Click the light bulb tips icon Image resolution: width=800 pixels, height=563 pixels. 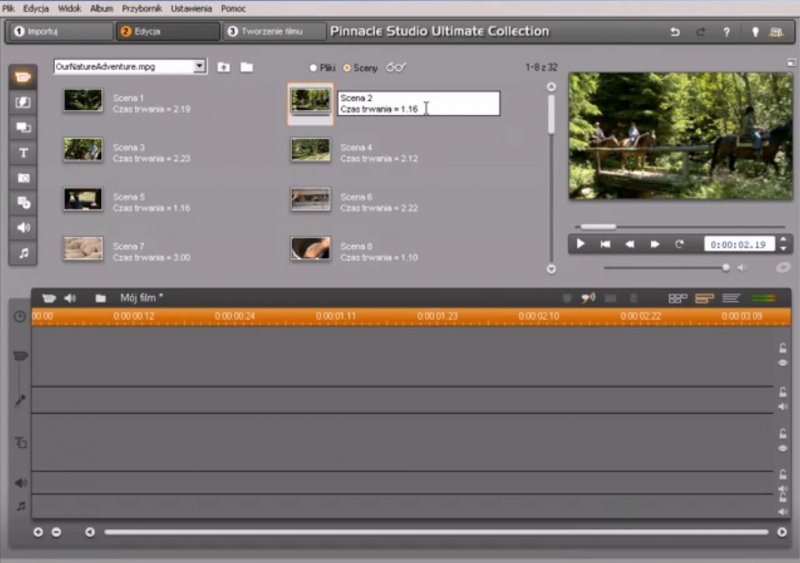pyautogui.click(x=755, y=32)
